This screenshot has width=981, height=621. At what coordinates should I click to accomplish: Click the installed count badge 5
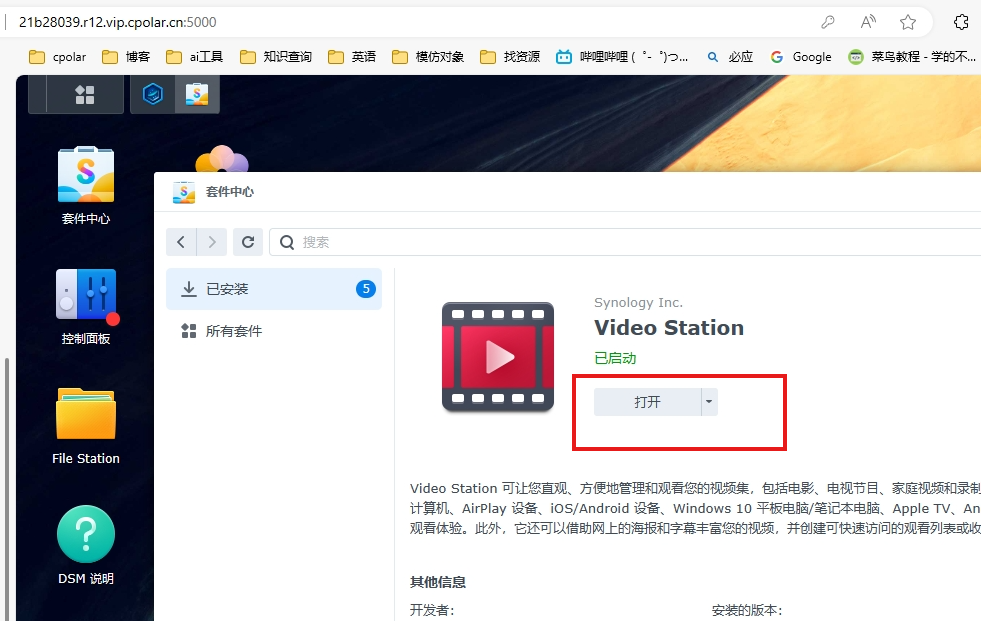(366, 289)
